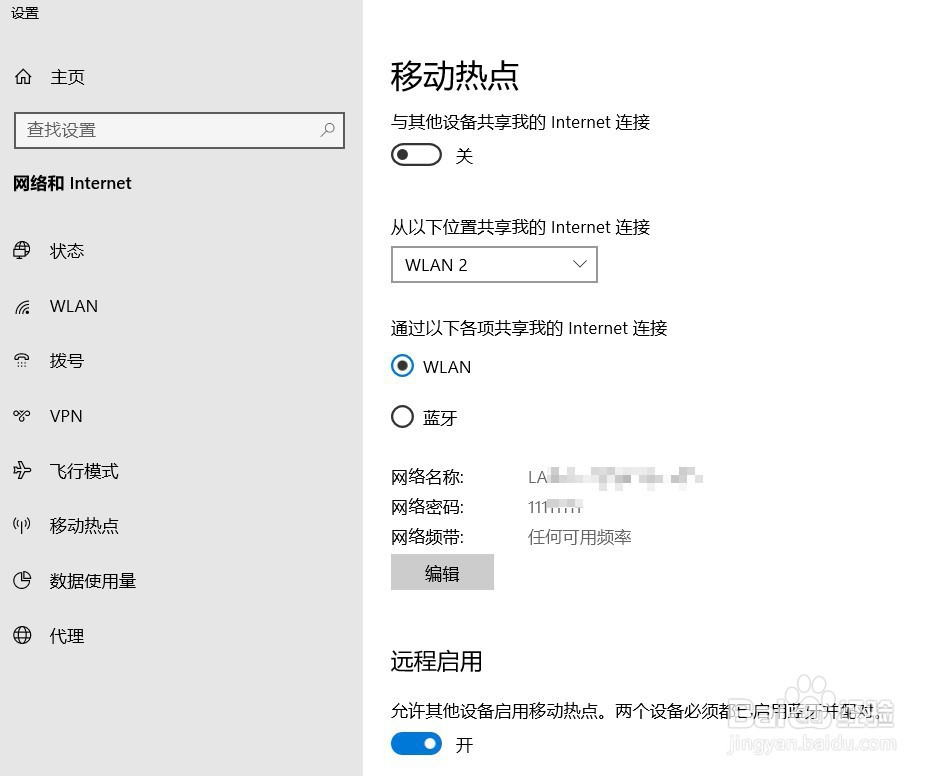The width and height of the screenshot is (949, 776).
Task: Disable the 远程启用 (Remote activation) toggle
Action: [x=416, y=744]
